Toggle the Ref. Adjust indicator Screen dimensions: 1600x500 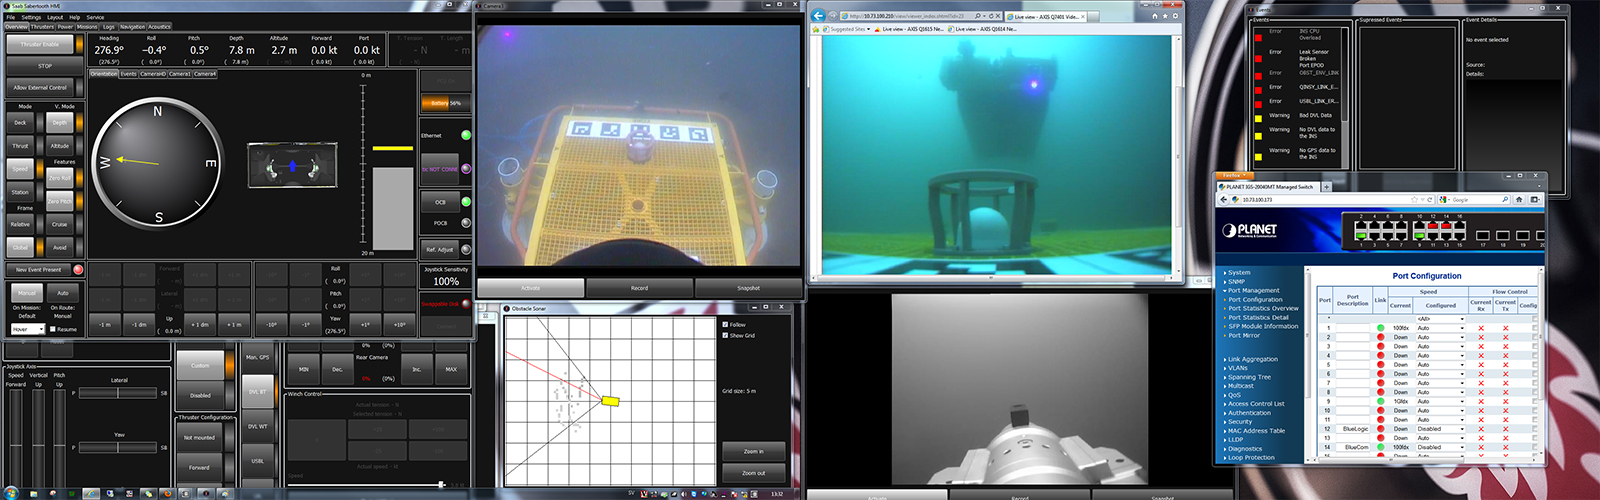[x=466, y=249]
